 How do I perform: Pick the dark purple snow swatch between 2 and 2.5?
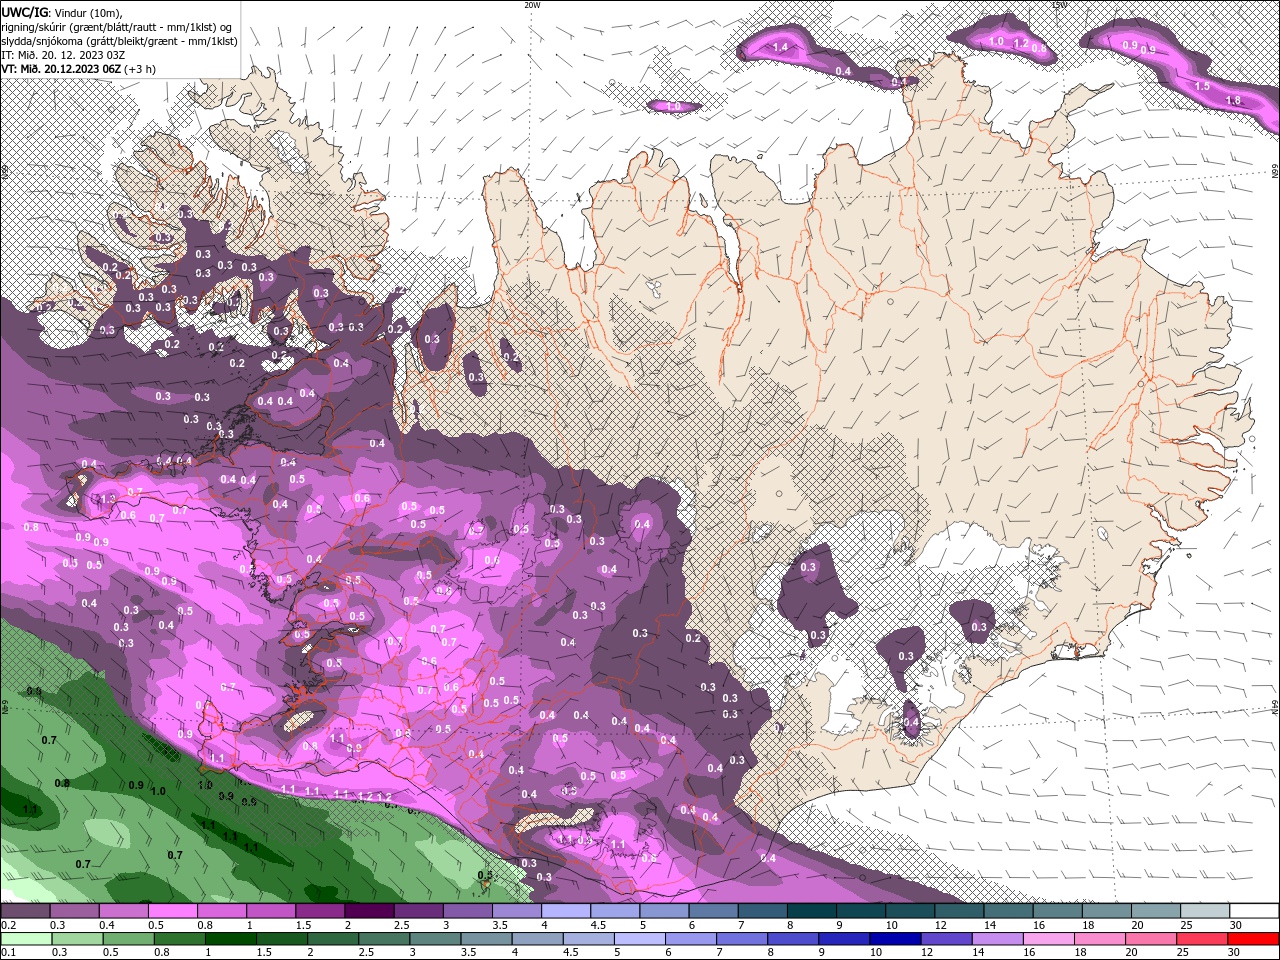point(368,911)
